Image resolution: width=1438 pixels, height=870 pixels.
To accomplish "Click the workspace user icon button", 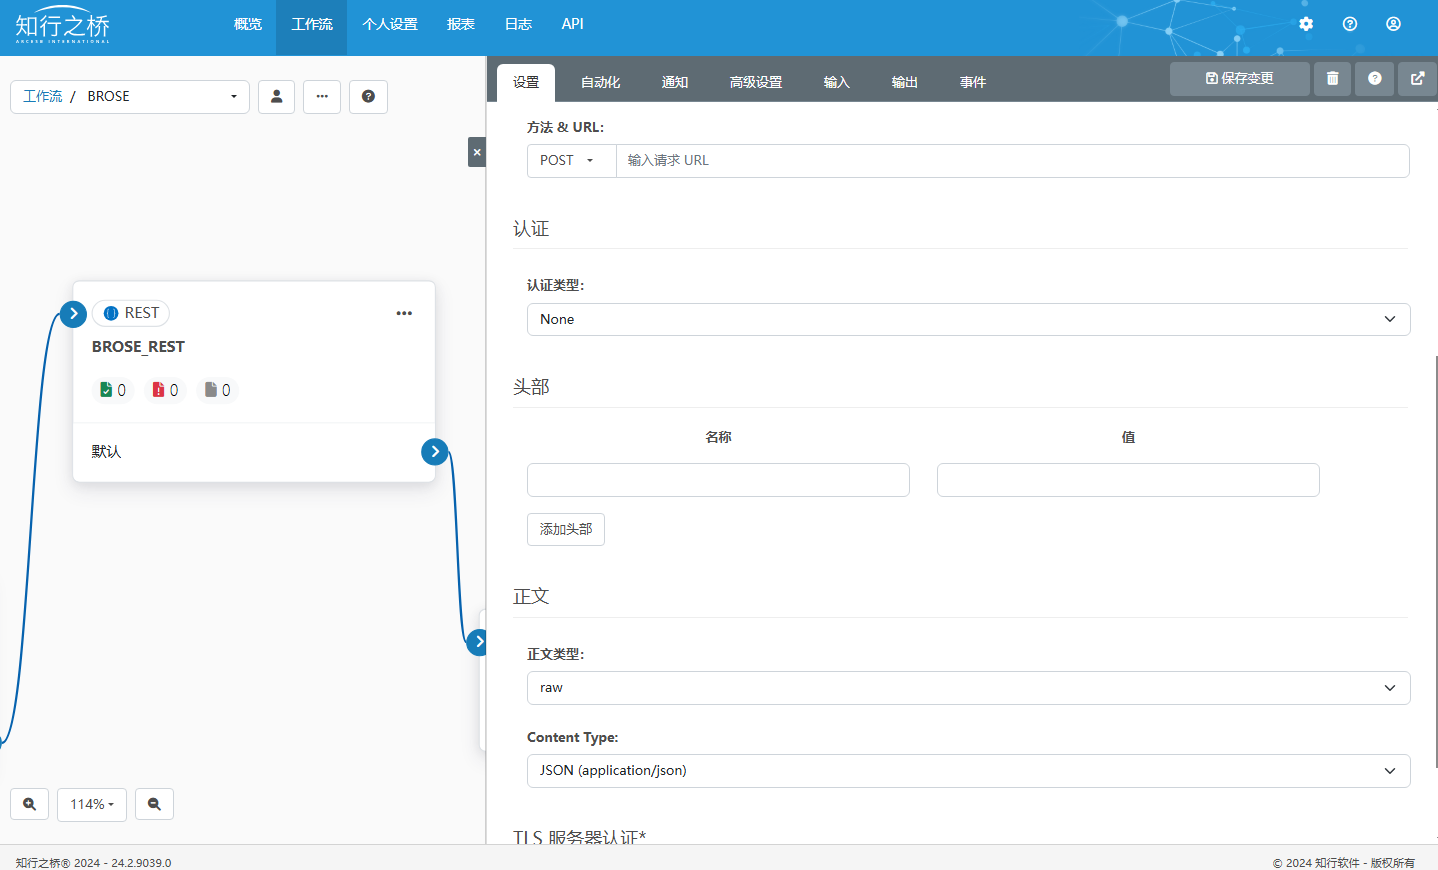I will coord(276,97).
